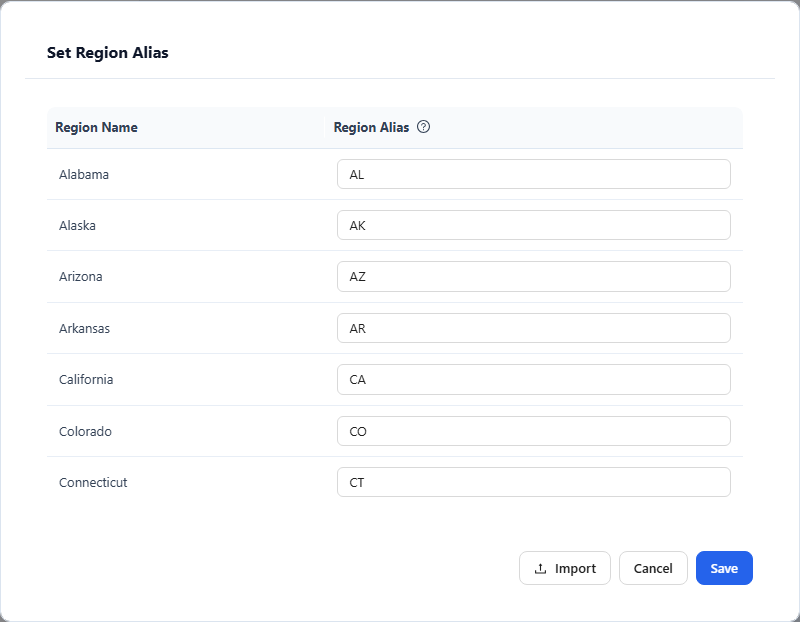Screen dimensions: 800x622
Task: Select the California alias input box
Action: [x=534, y=380]
